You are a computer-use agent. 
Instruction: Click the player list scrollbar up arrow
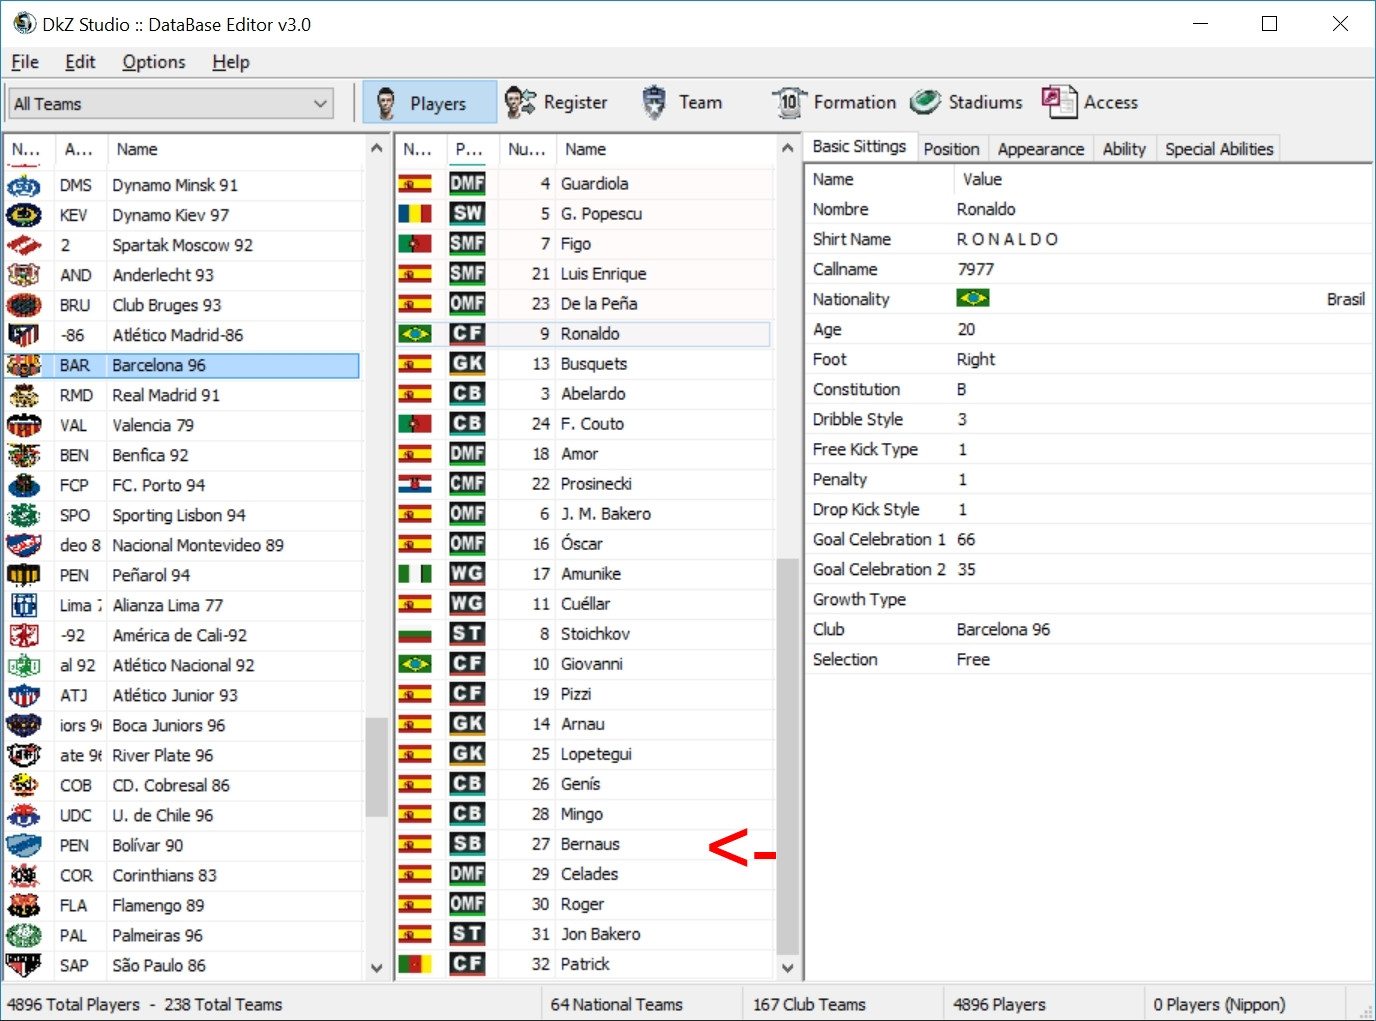click(788, 149)
